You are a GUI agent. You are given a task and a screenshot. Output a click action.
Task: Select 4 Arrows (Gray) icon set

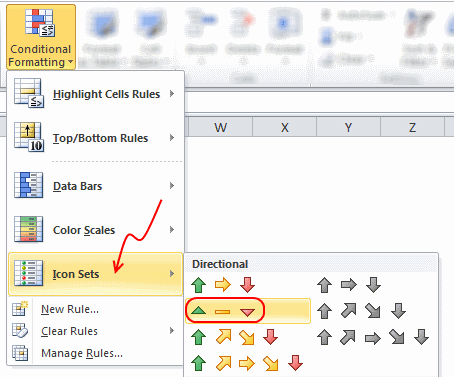361,311
